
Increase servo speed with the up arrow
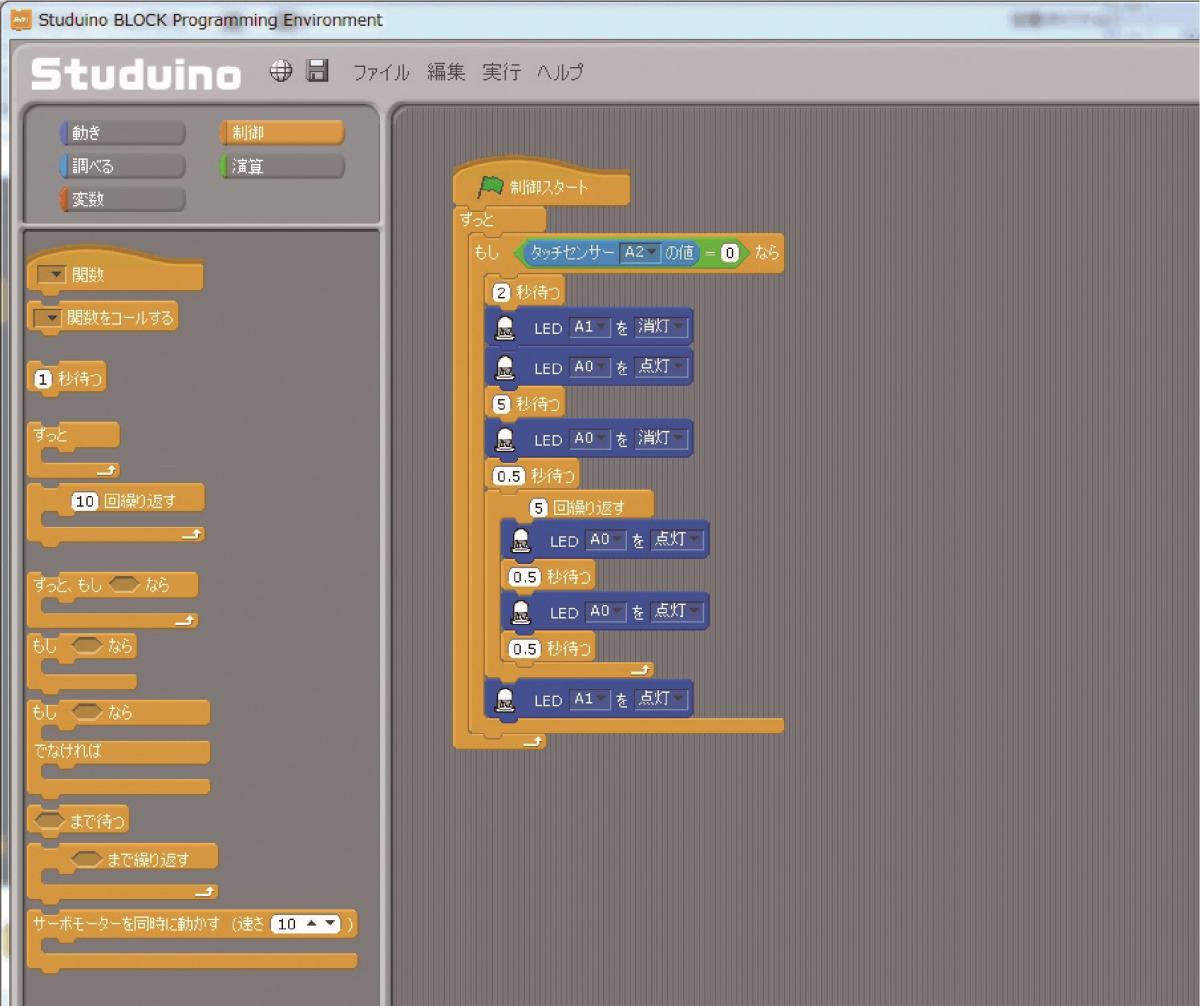point(313,924)
